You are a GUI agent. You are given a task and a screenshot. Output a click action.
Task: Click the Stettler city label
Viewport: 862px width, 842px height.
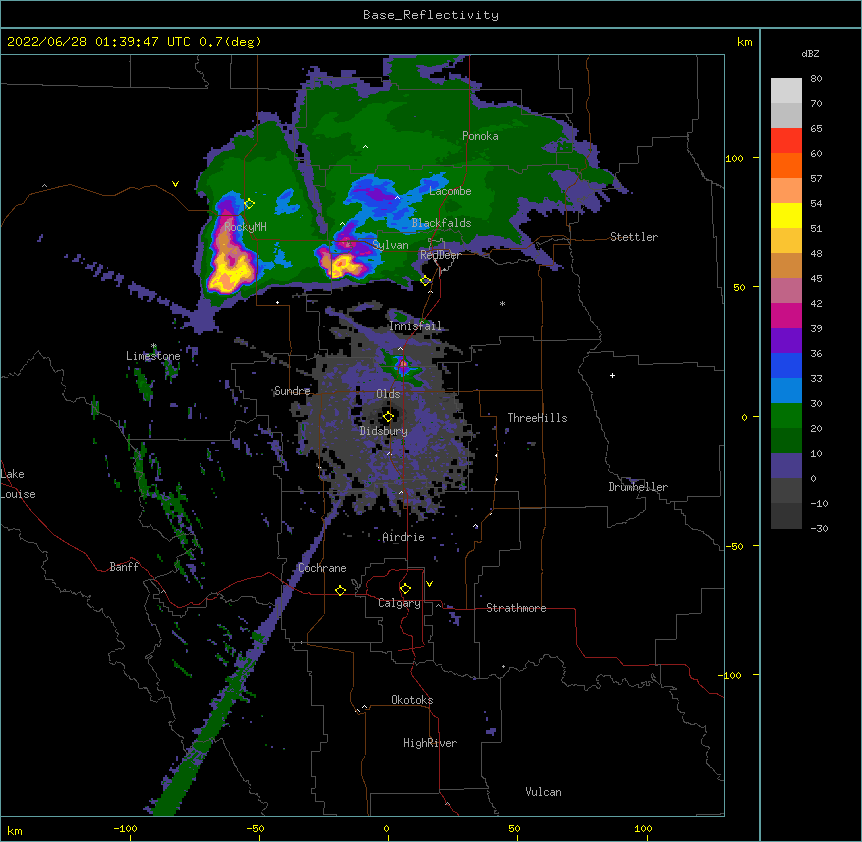click(634, 237)
